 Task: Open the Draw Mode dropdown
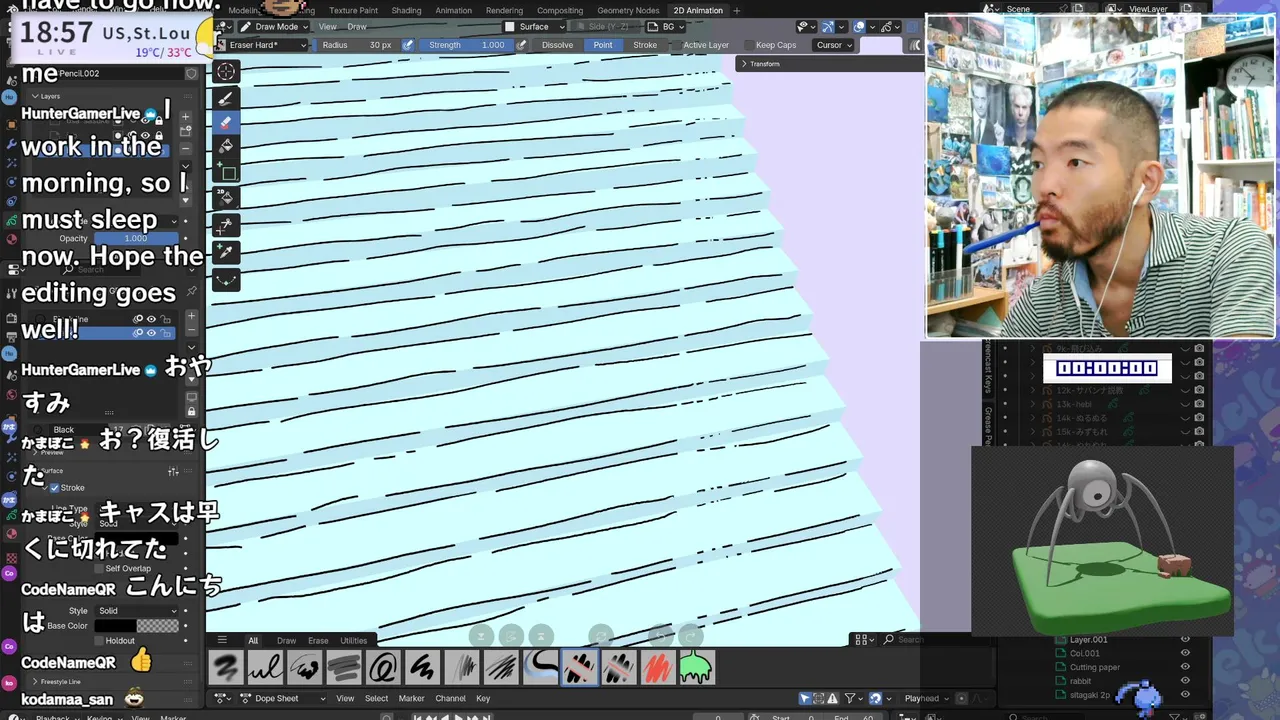click(274, 27)
